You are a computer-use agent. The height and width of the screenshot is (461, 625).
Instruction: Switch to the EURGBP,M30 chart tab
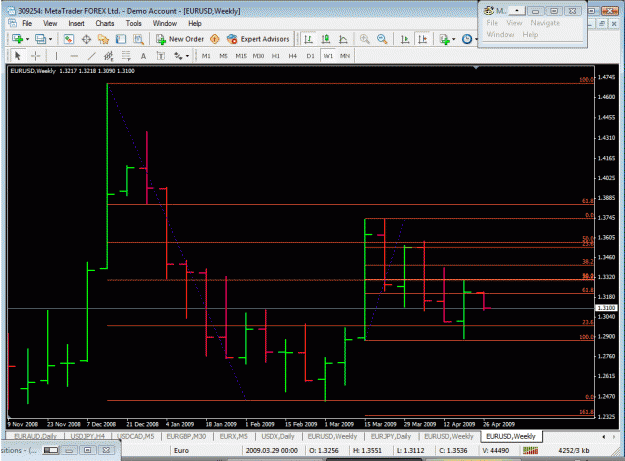pyautogui.click(x=186, y=436)
